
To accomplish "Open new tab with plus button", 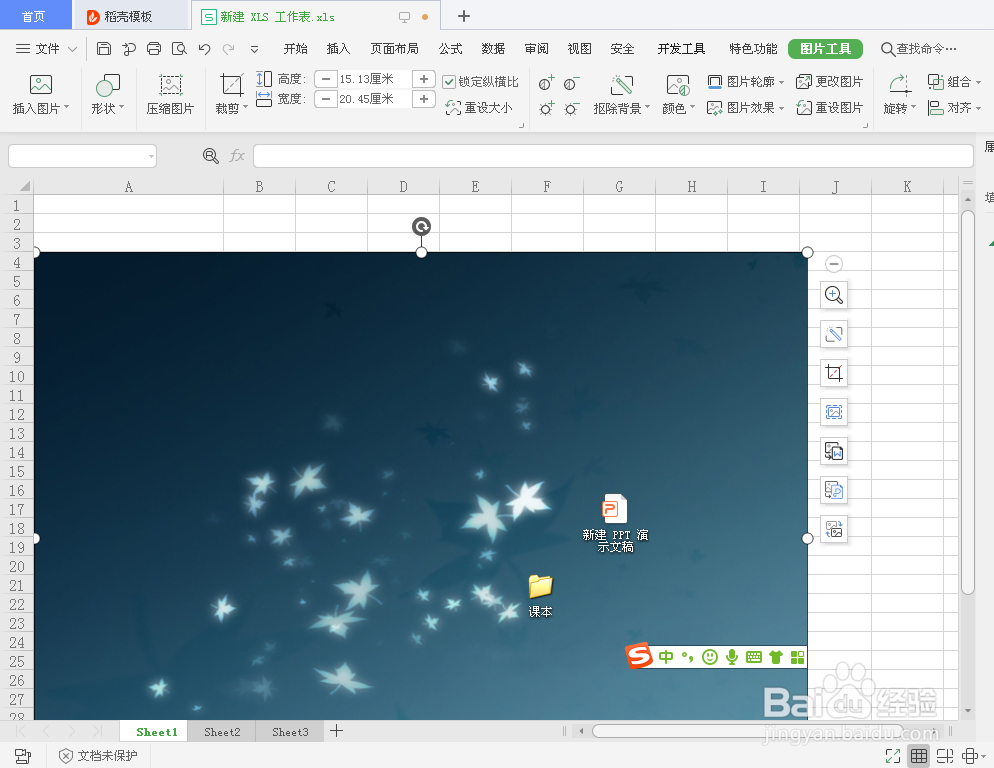I will (x=463, y=16).
